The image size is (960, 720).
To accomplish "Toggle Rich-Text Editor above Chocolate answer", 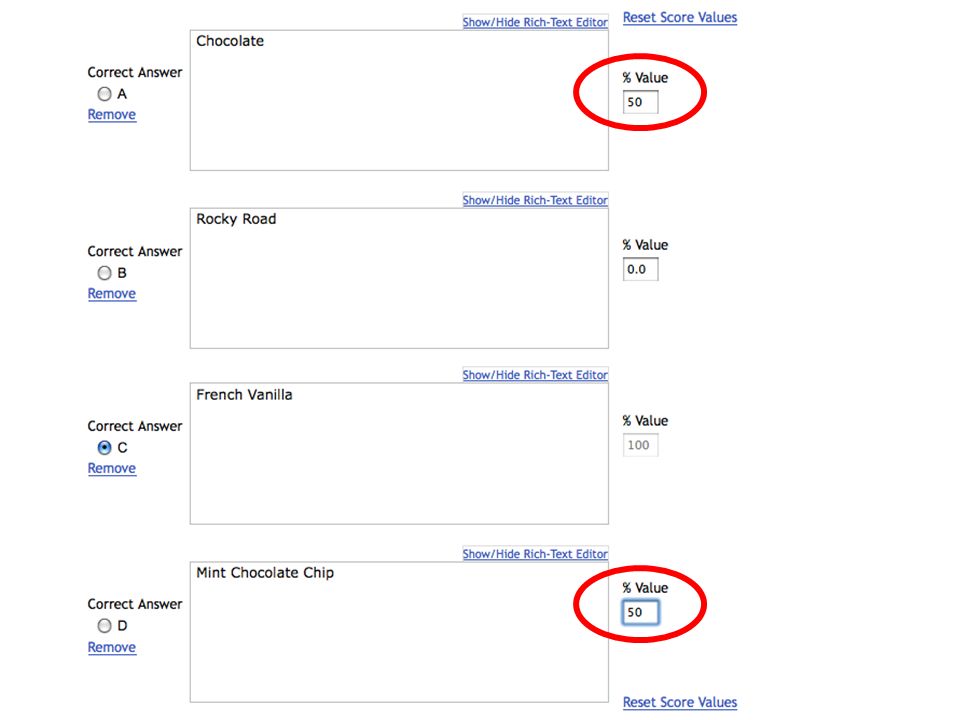I will (x=535, y=22).
